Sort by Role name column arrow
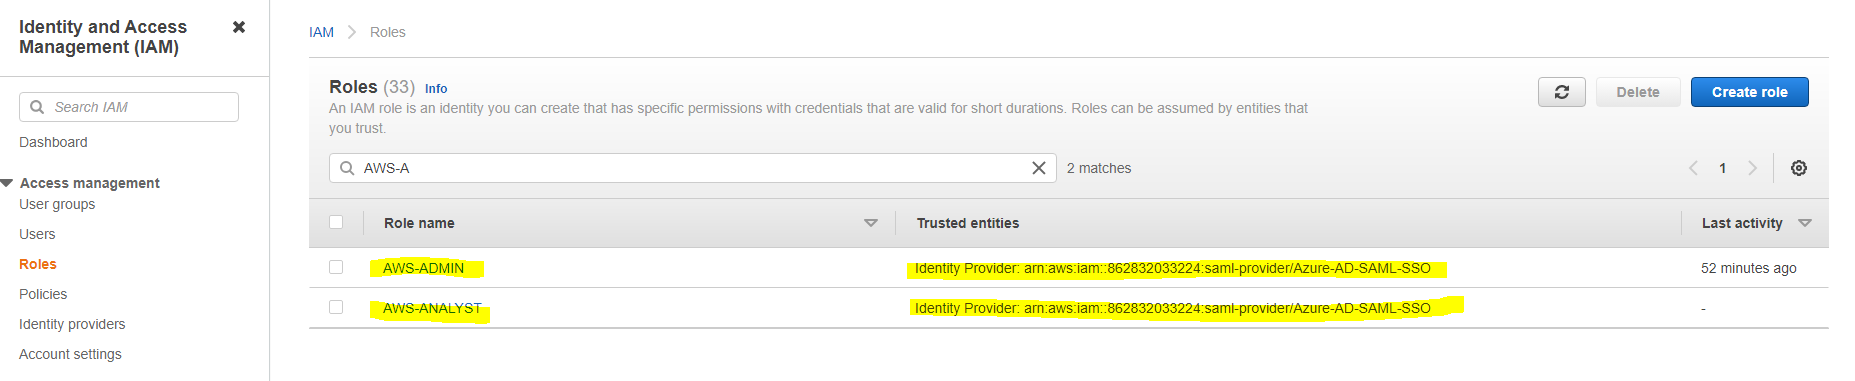The width and height of the screenshot is (1855, 381). click(x=870, y=223)
